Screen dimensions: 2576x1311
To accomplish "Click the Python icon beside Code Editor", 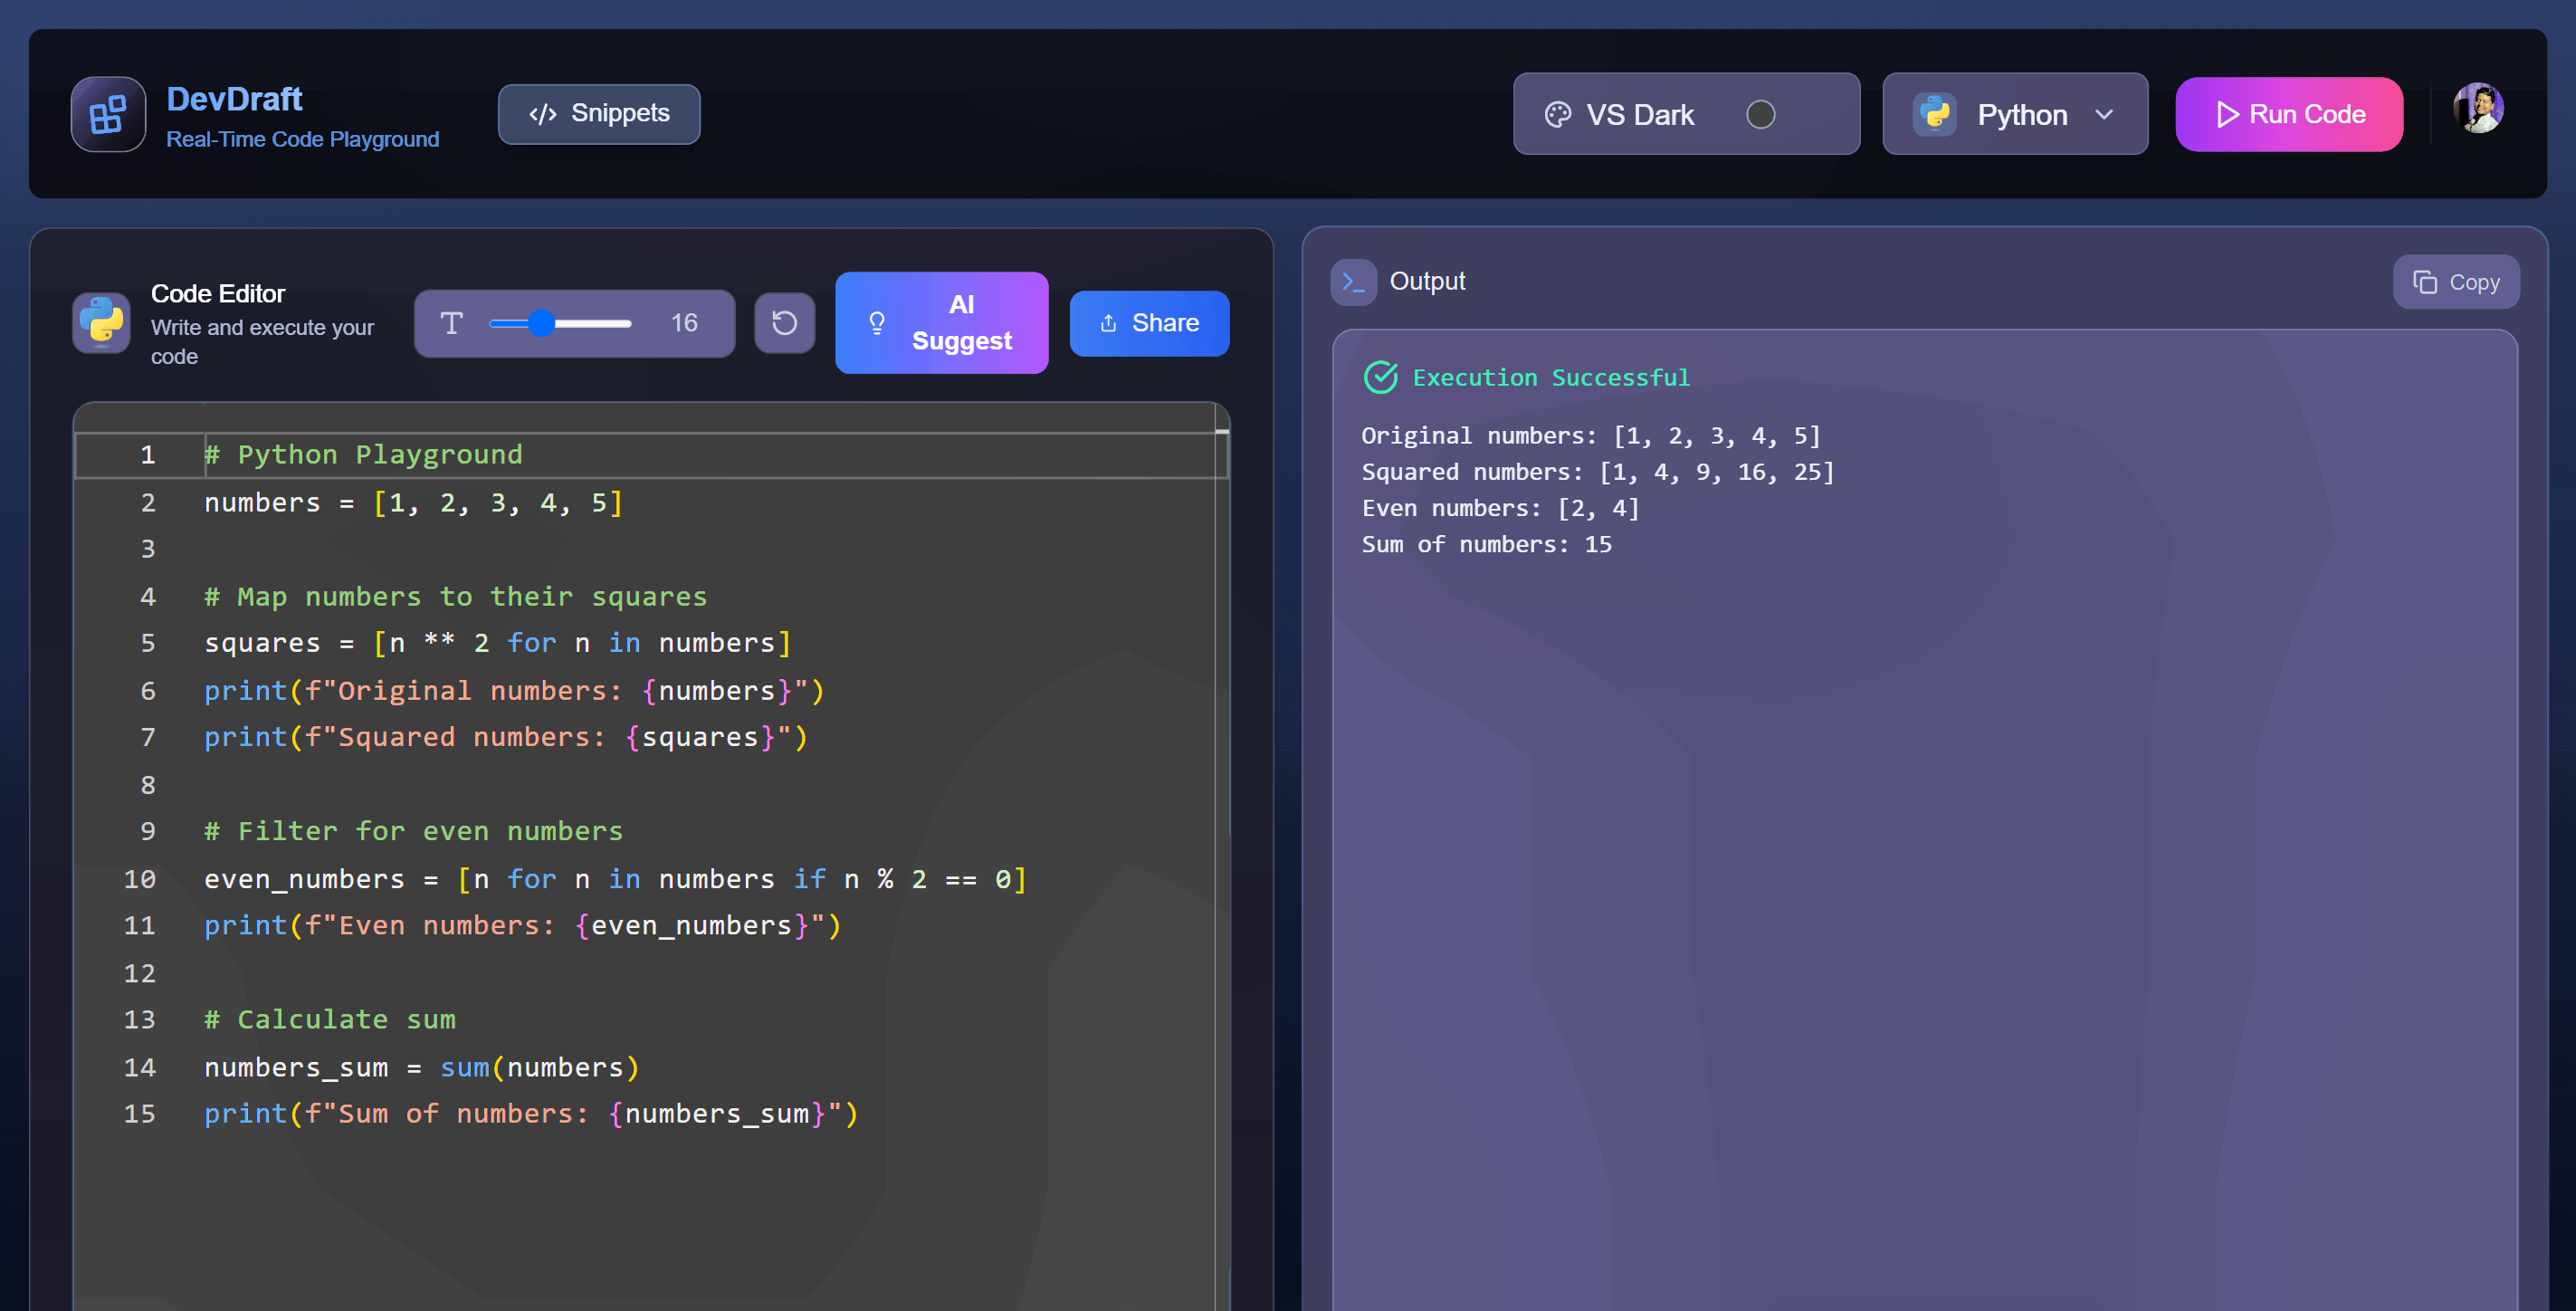I will [x=101, y=323].
